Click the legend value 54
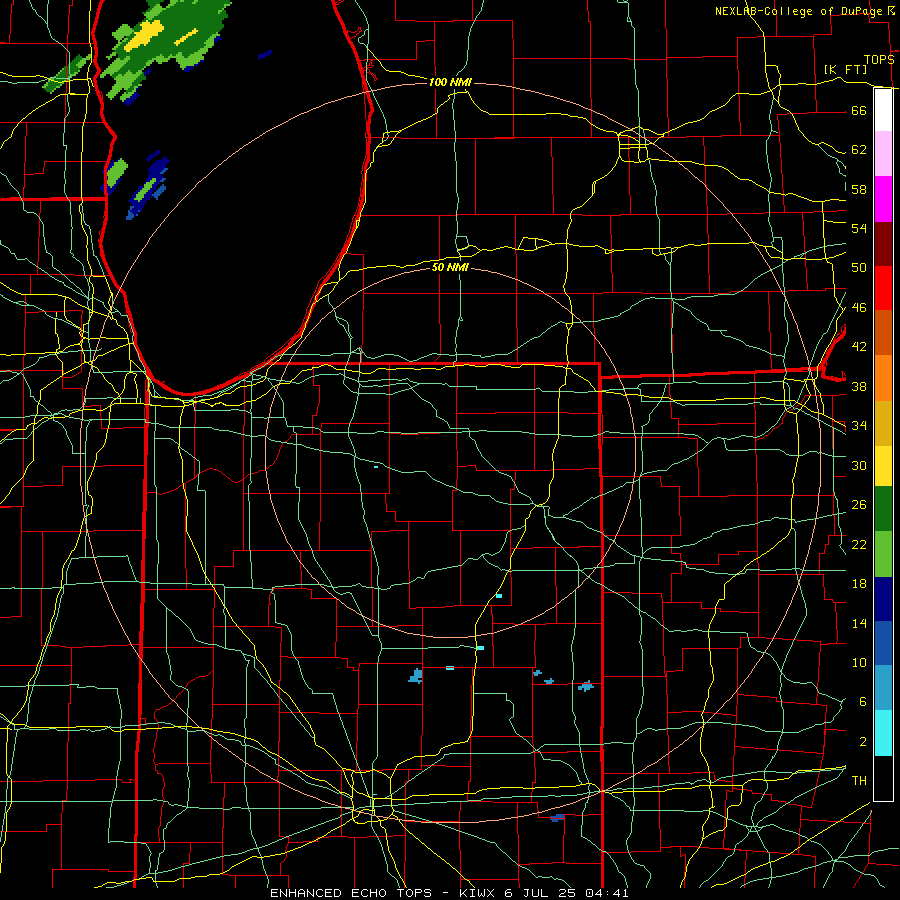The width and height of the screenshot is (900, 900). click(x=859, y=228)
